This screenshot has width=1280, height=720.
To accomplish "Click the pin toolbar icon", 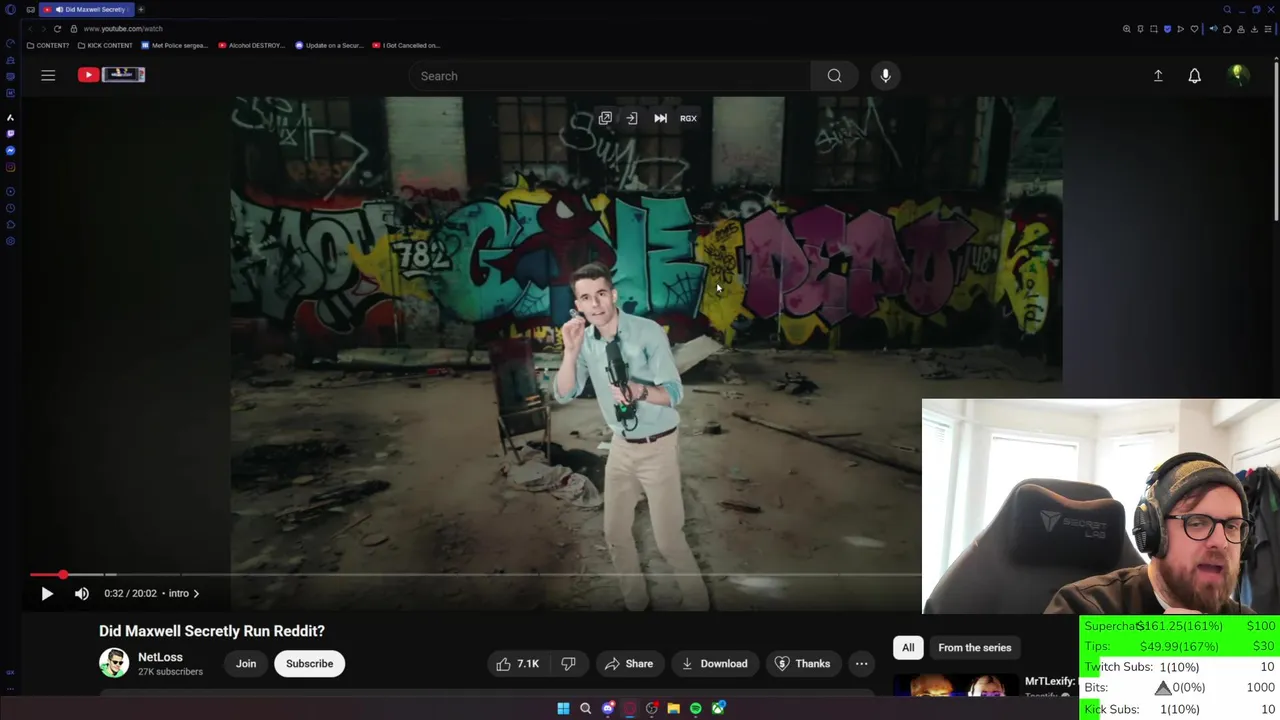I will point(1140,29).
